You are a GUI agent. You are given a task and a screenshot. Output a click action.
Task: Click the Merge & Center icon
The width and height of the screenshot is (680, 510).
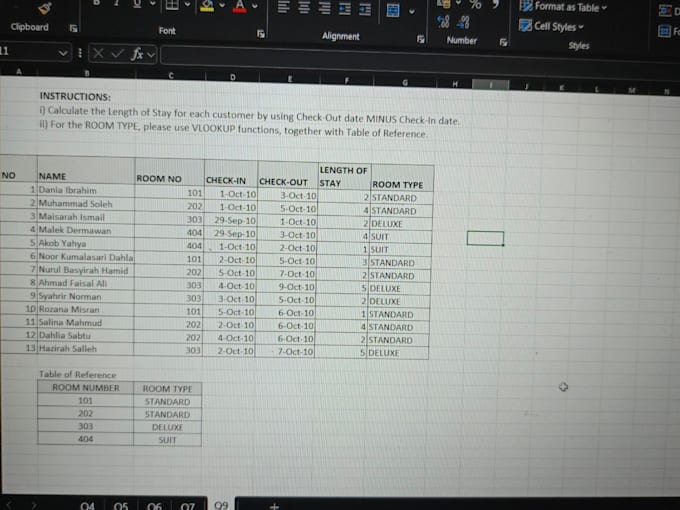[393, 10]
